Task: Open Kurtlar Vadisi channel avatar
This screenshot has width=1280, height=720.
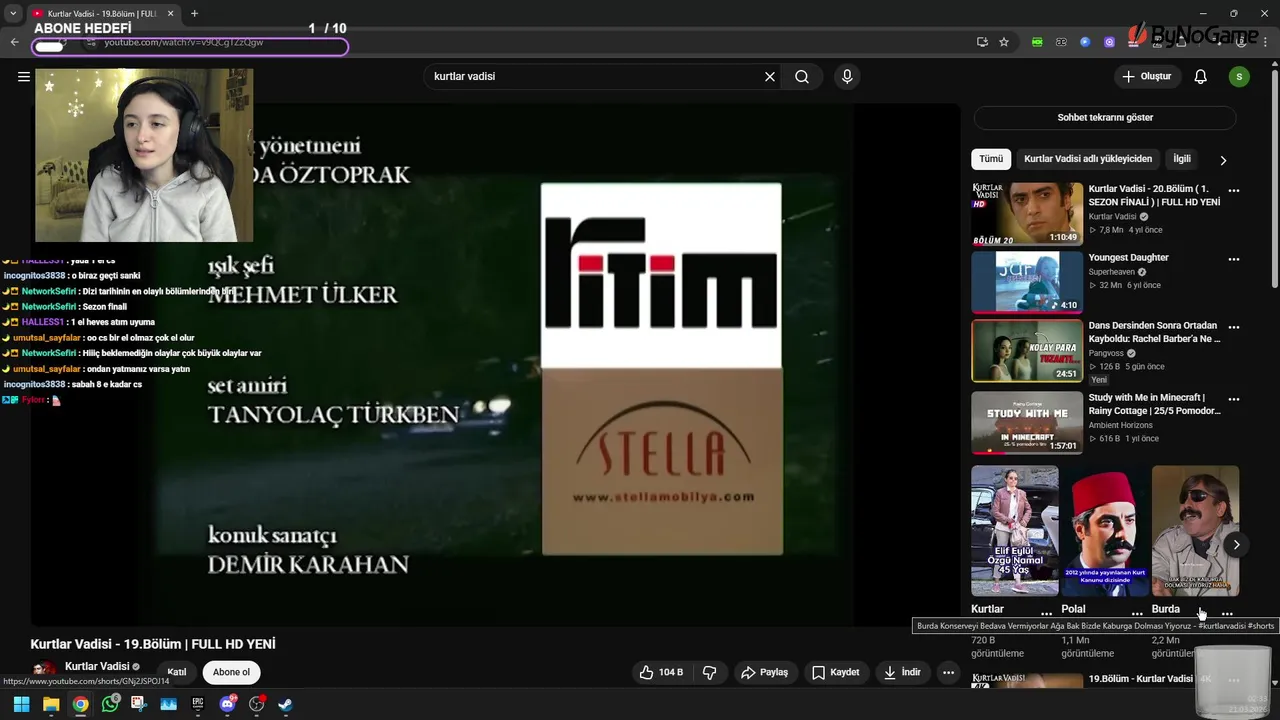Action: coord(44,670)
